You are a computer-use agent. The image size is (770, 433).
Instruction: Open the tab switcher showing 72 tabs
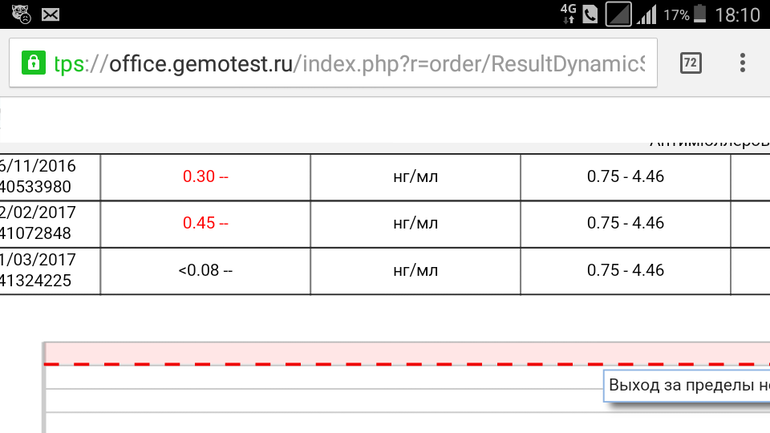[x=690, y=63]
